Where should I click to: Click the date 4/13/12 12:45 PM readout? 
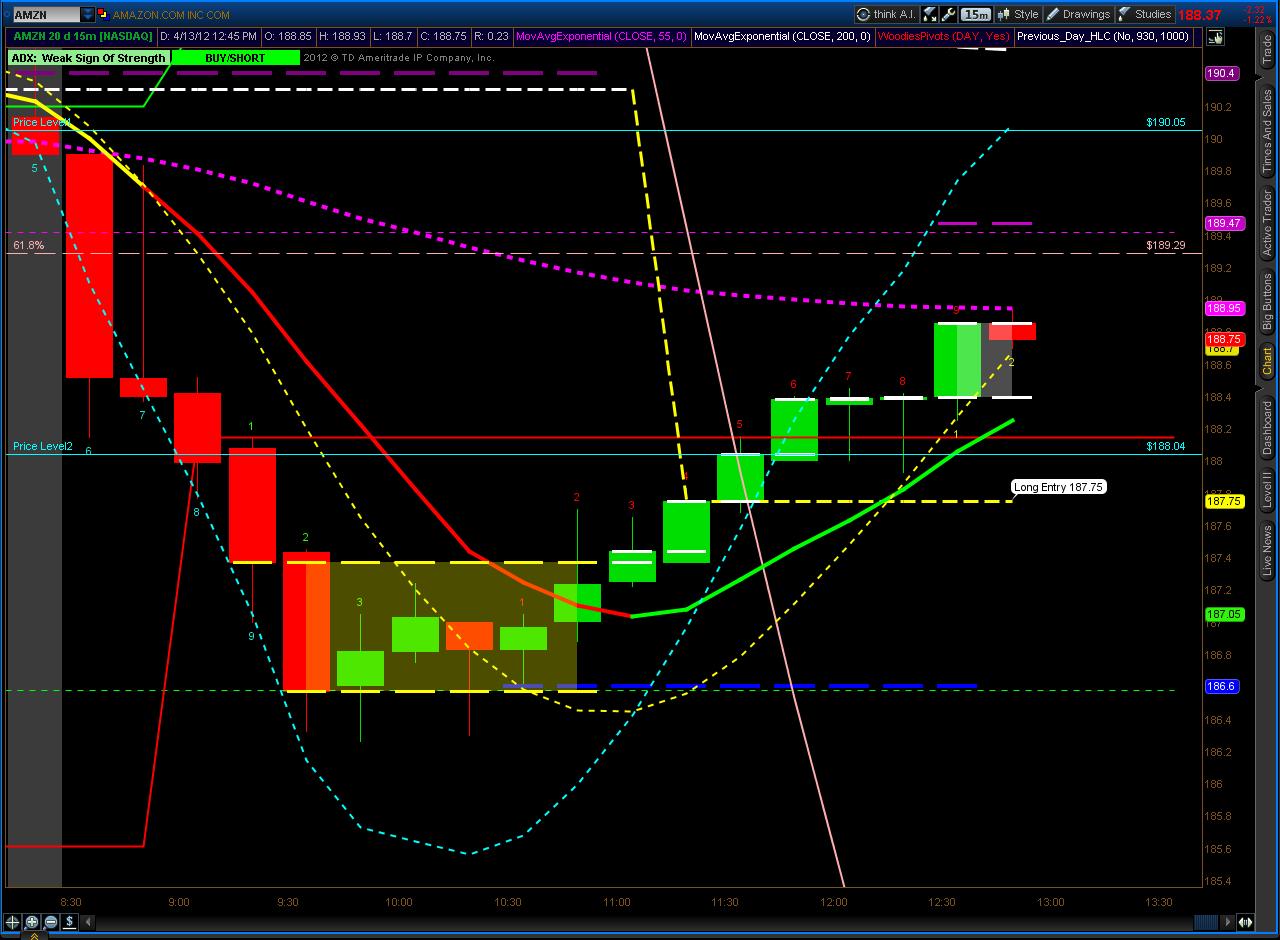click(x=210, y=36)
